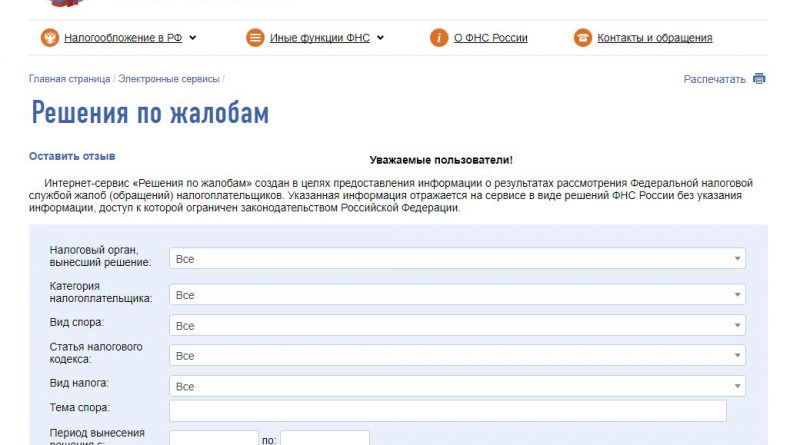Click the Уважаемые пользователи! text
Image resolution: width=800 pixels, height=445 pixels.
pos(441,160)
